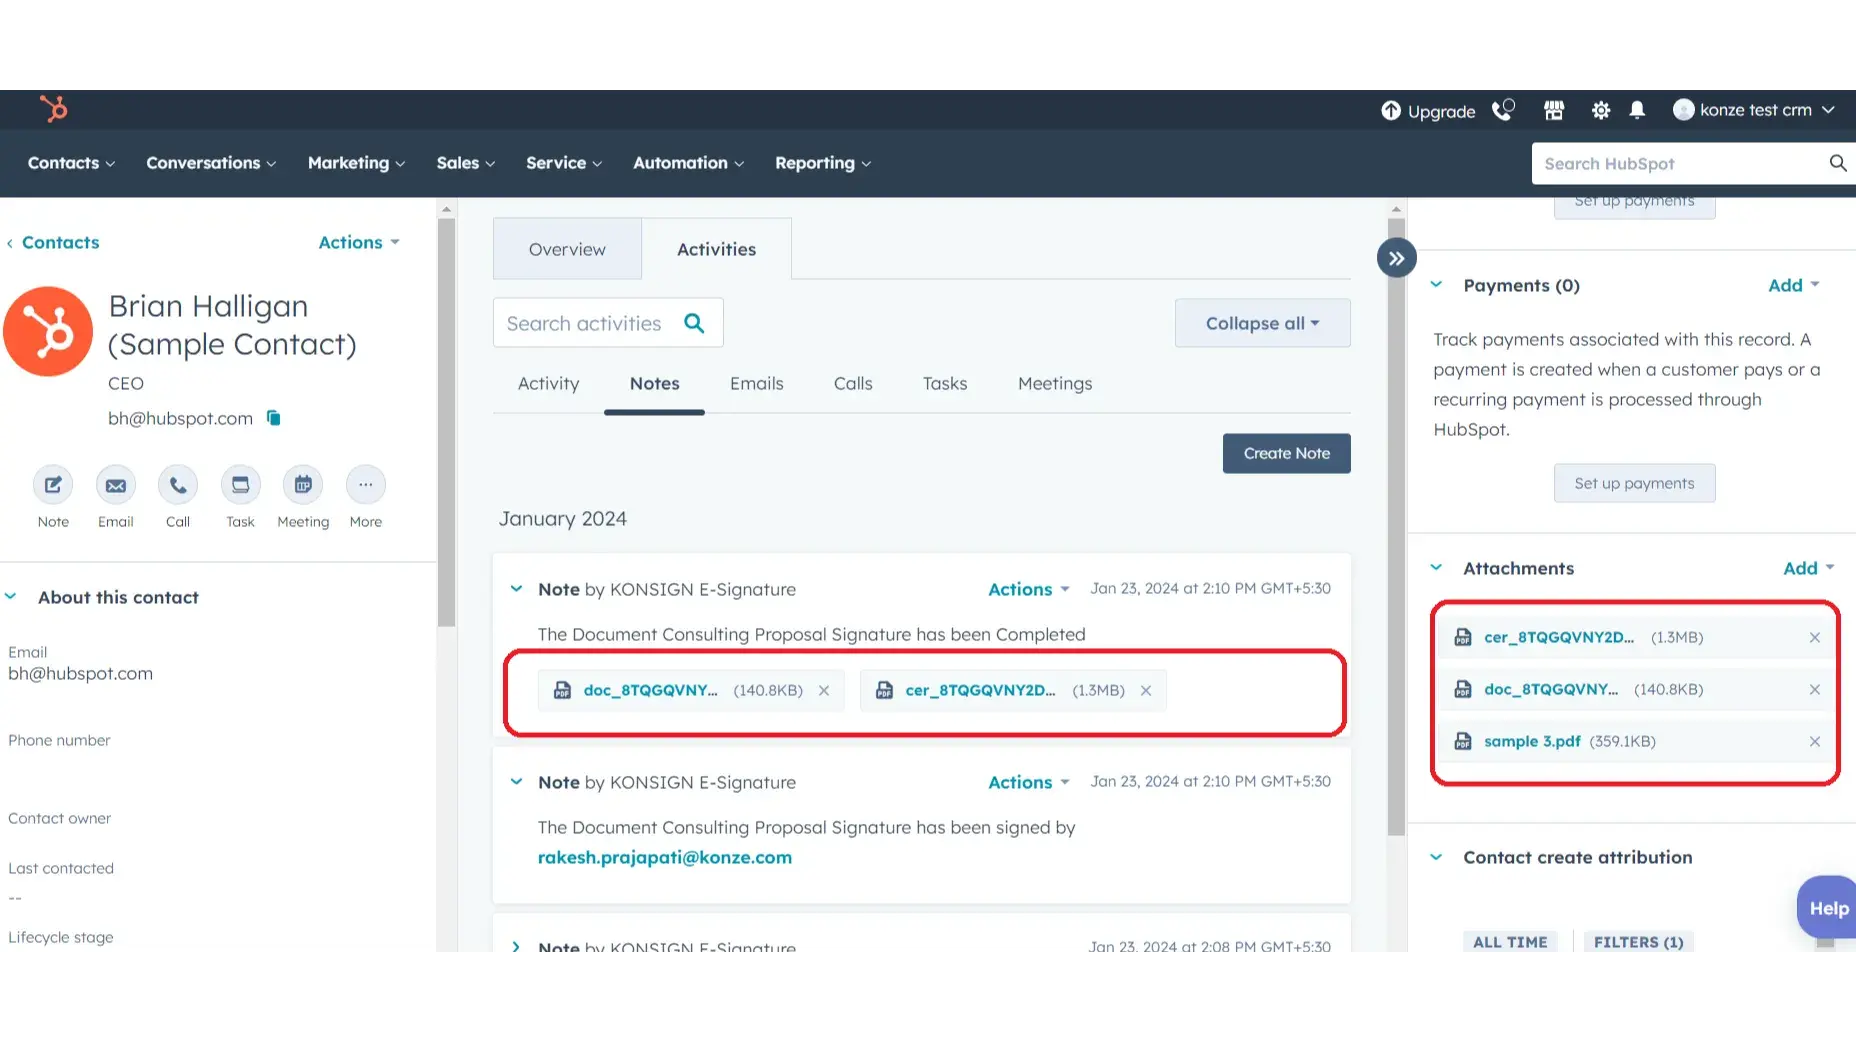1856x1044 pixels.
Task: Remove cer_8TQGQVNY2D attachment from the note
Action: point(1146,690)
